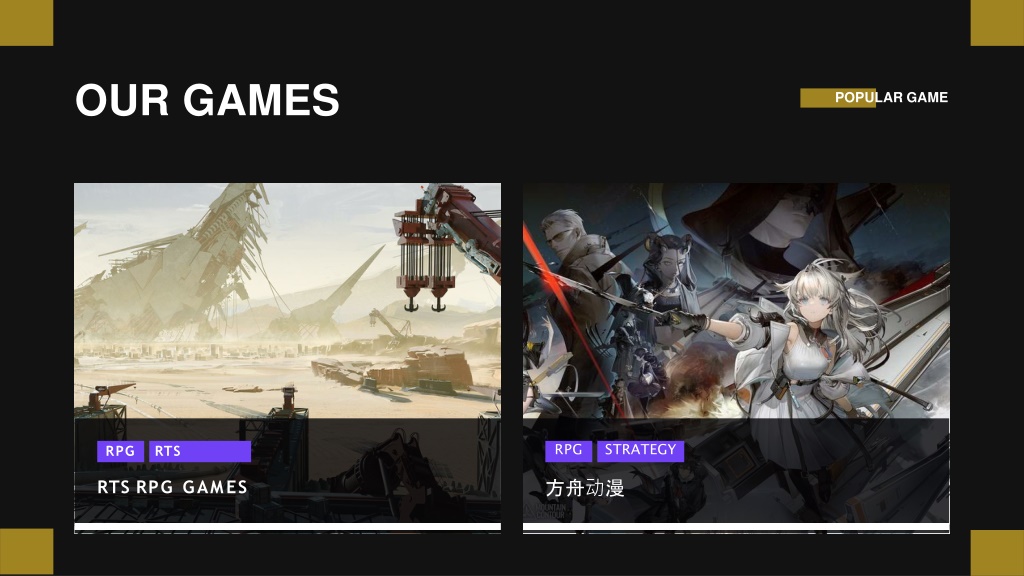
Task: Click the RPG tag on the left card
Action: pos(120,451)
